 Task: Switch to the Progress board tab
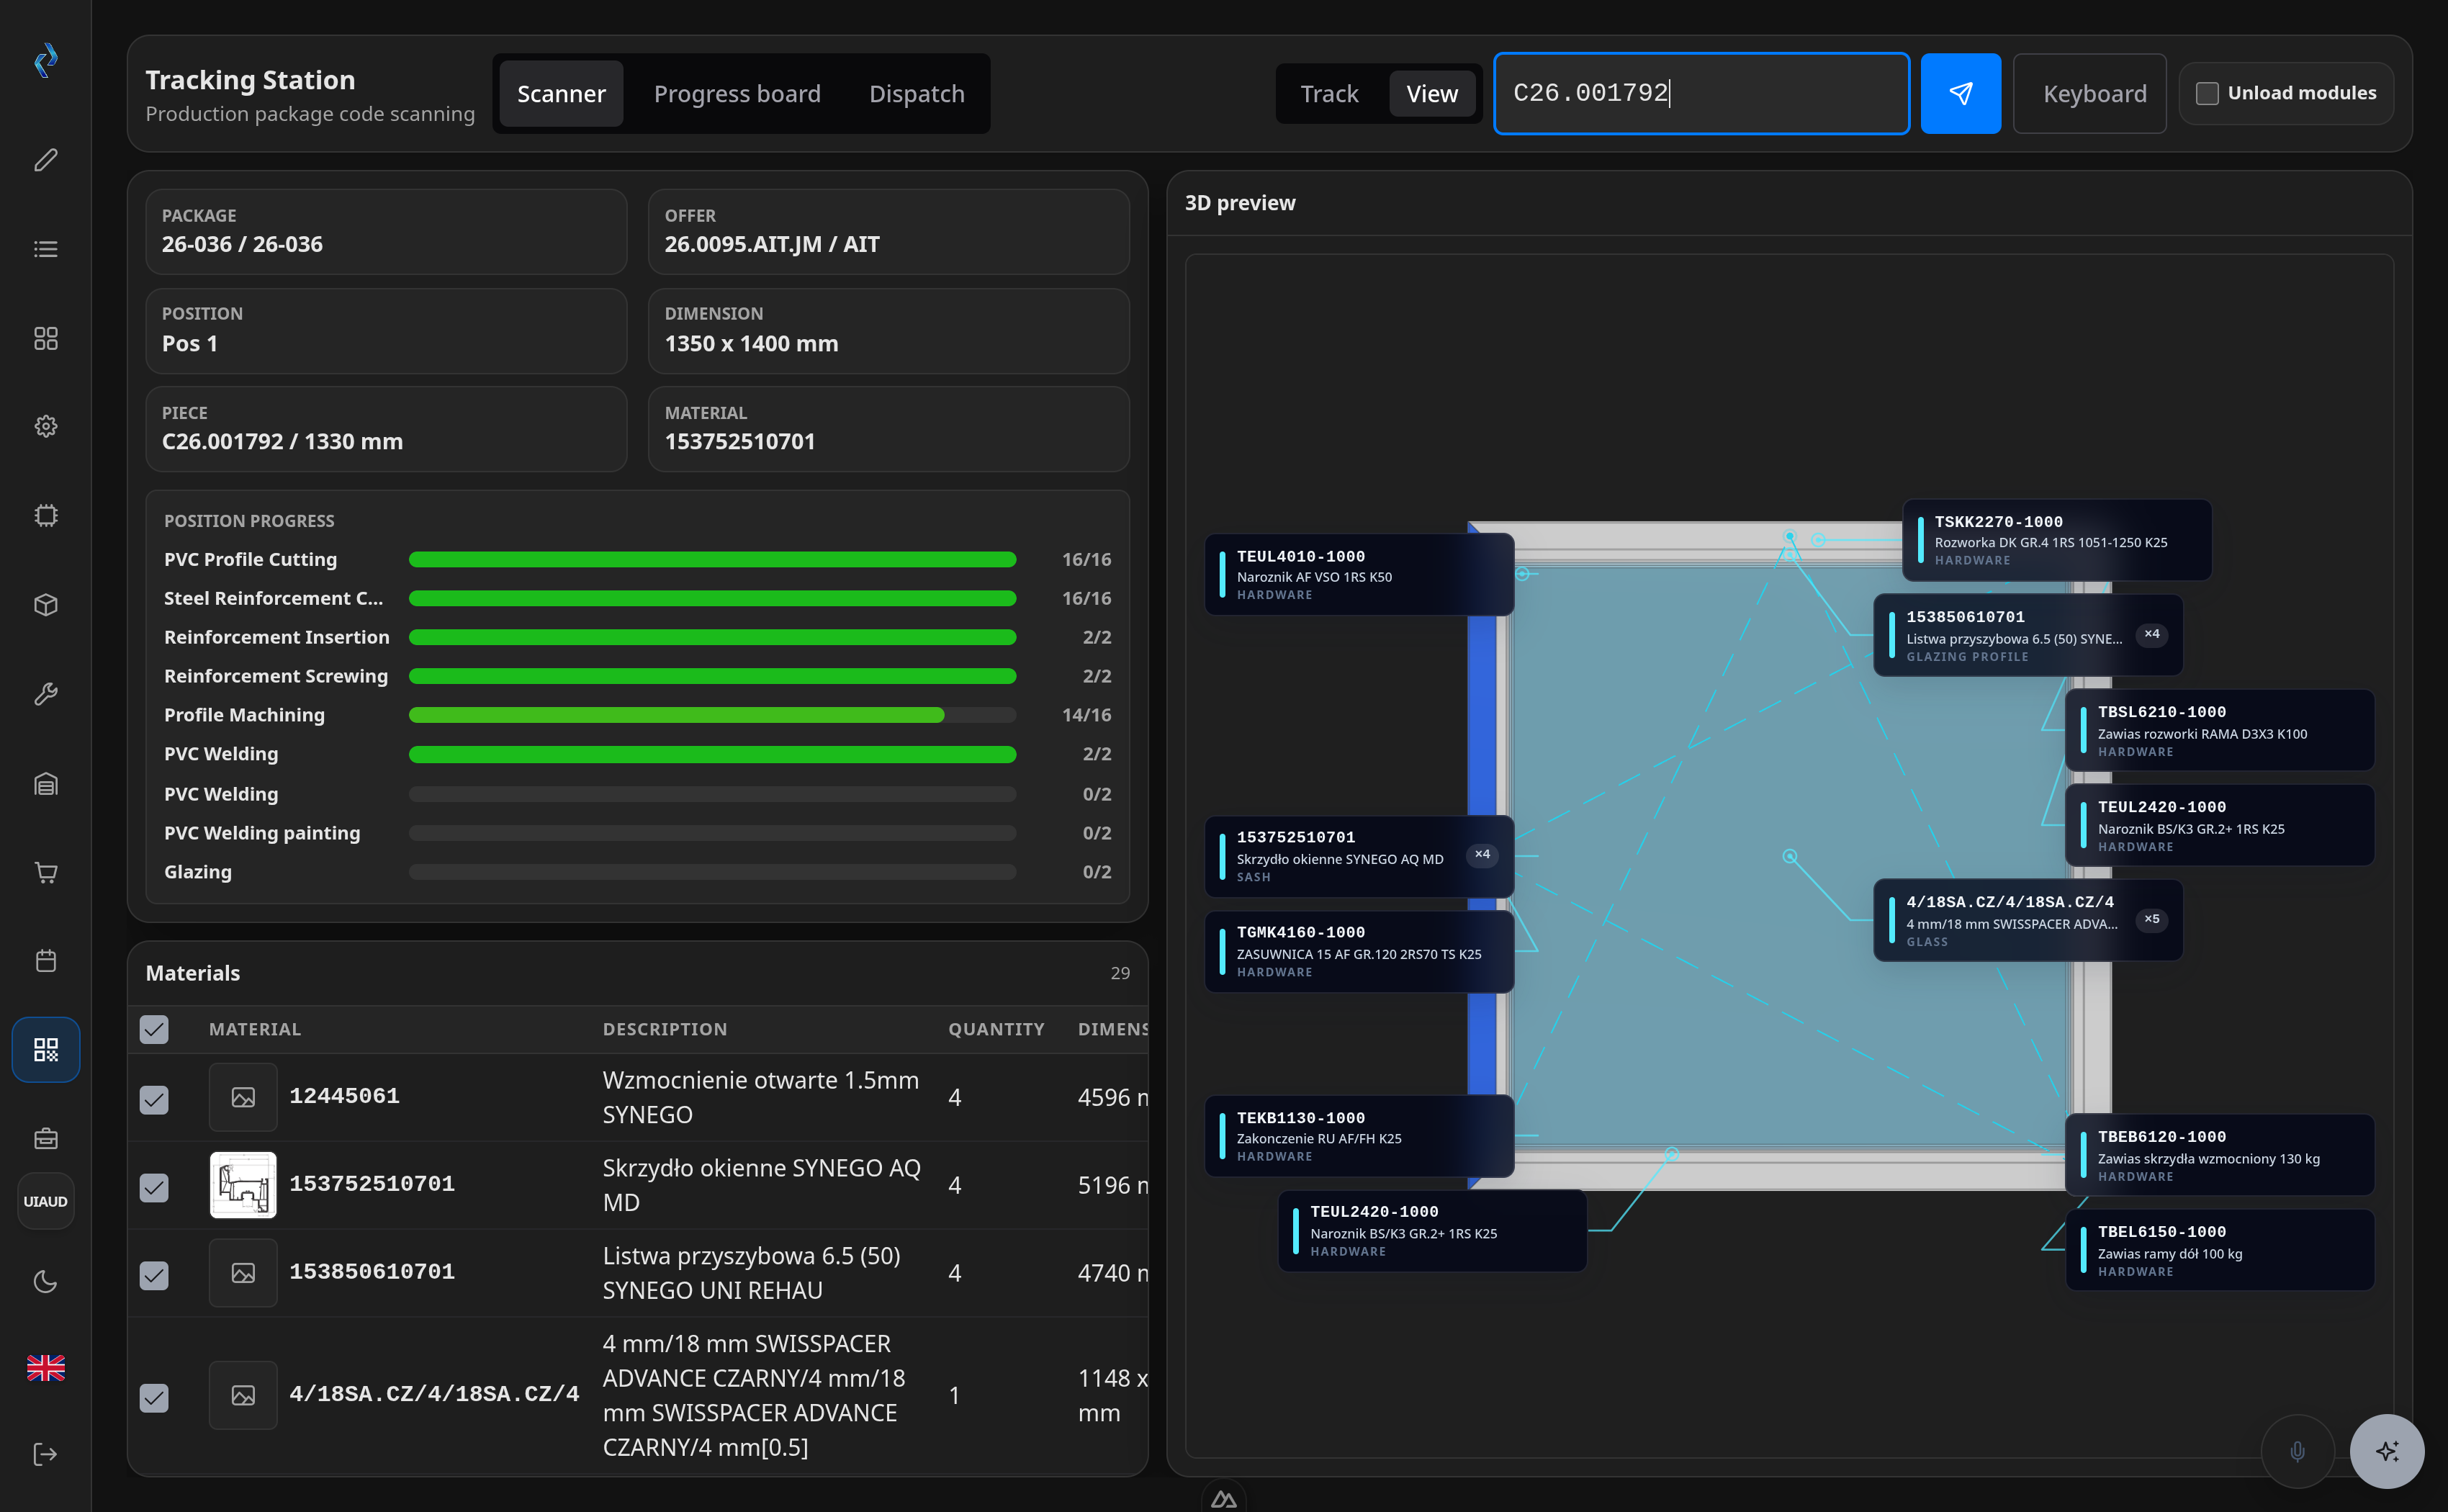tap(737, 93)
